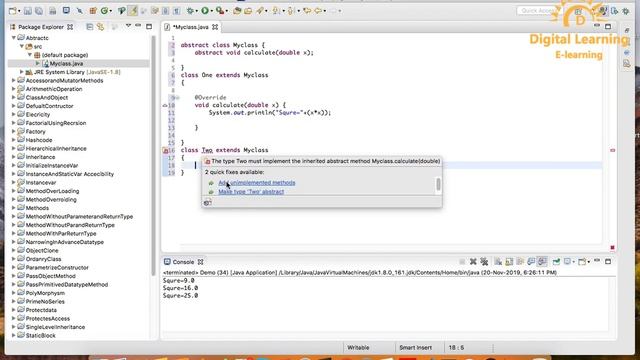The image size is (640, 360).
Task: Click Smart Insert in status bar
Action: pyautogui.click(x=416, y=348)
